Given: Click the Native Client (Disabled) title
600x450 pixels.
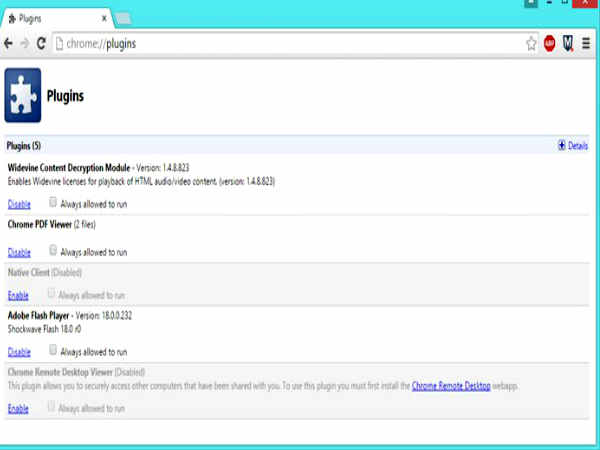Looking at the screenshot, I should (x=45, y=272).
